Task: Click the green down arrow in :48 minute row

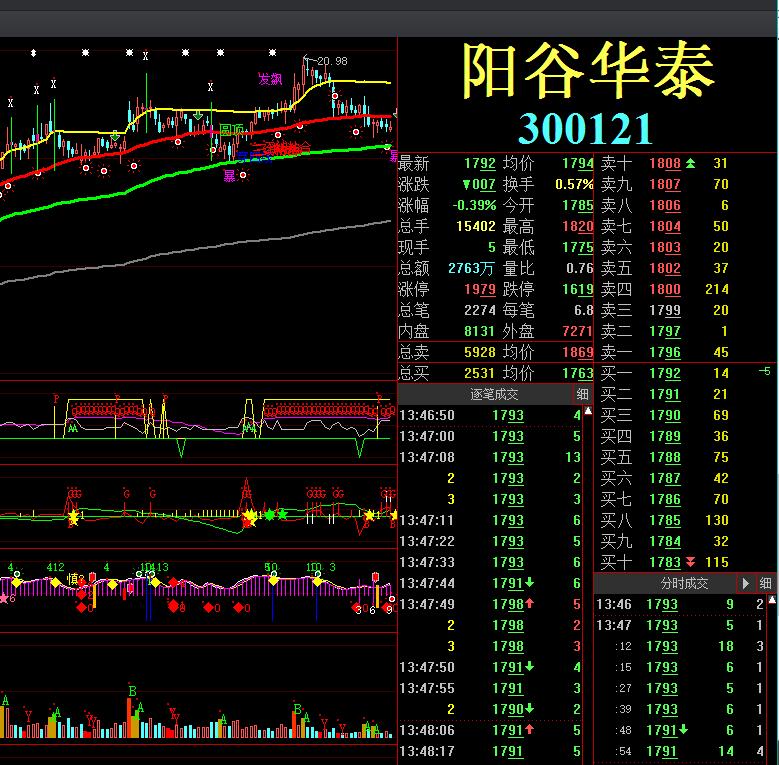Action: pos(684,729)
